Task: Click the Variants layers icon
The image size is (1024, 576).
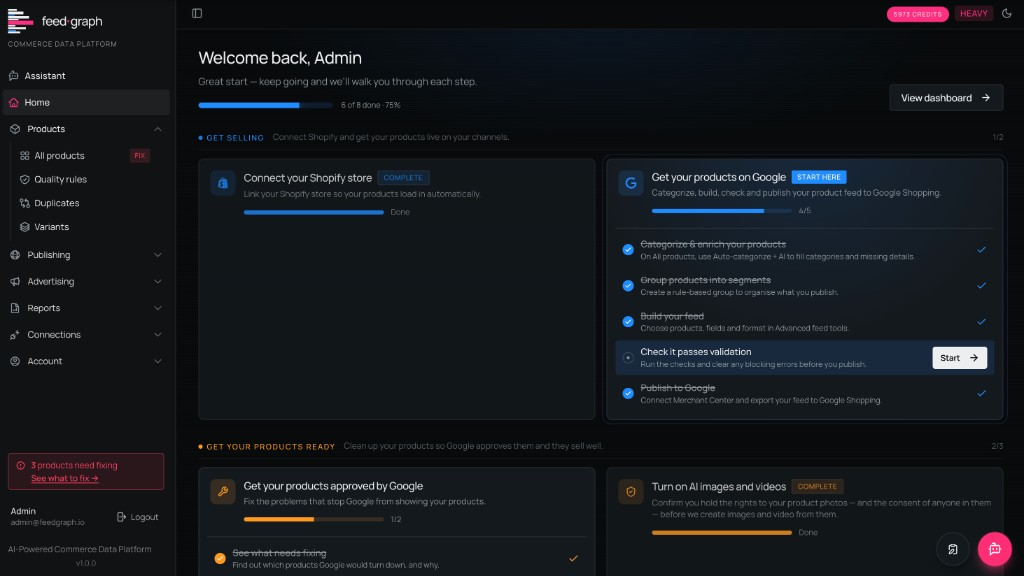Action: click(25, 227)
